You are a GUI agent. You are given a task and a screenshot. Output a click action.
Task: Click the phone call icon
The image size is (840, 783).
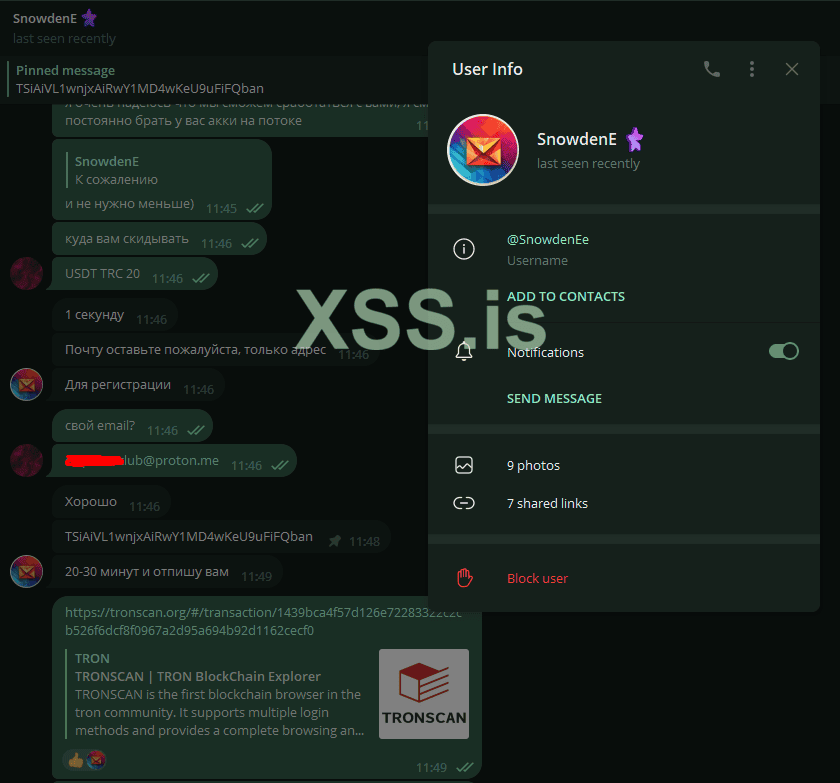pyautogui.click(x=712, y=69)
